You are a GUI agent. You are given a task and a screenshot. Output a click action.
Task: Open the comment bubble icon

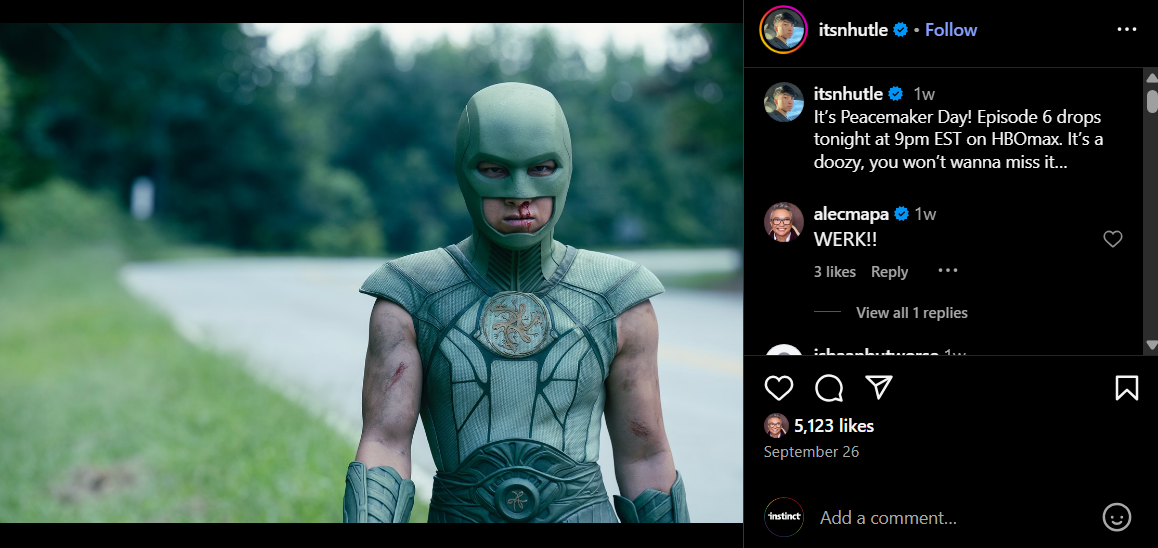pos(829,388)
